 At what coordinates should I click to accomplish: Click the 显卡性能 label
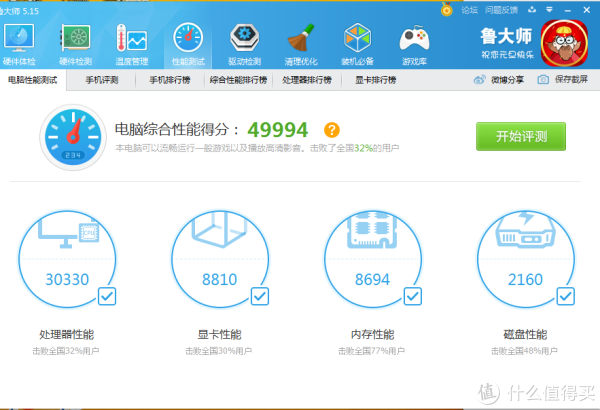pos(220,335)
